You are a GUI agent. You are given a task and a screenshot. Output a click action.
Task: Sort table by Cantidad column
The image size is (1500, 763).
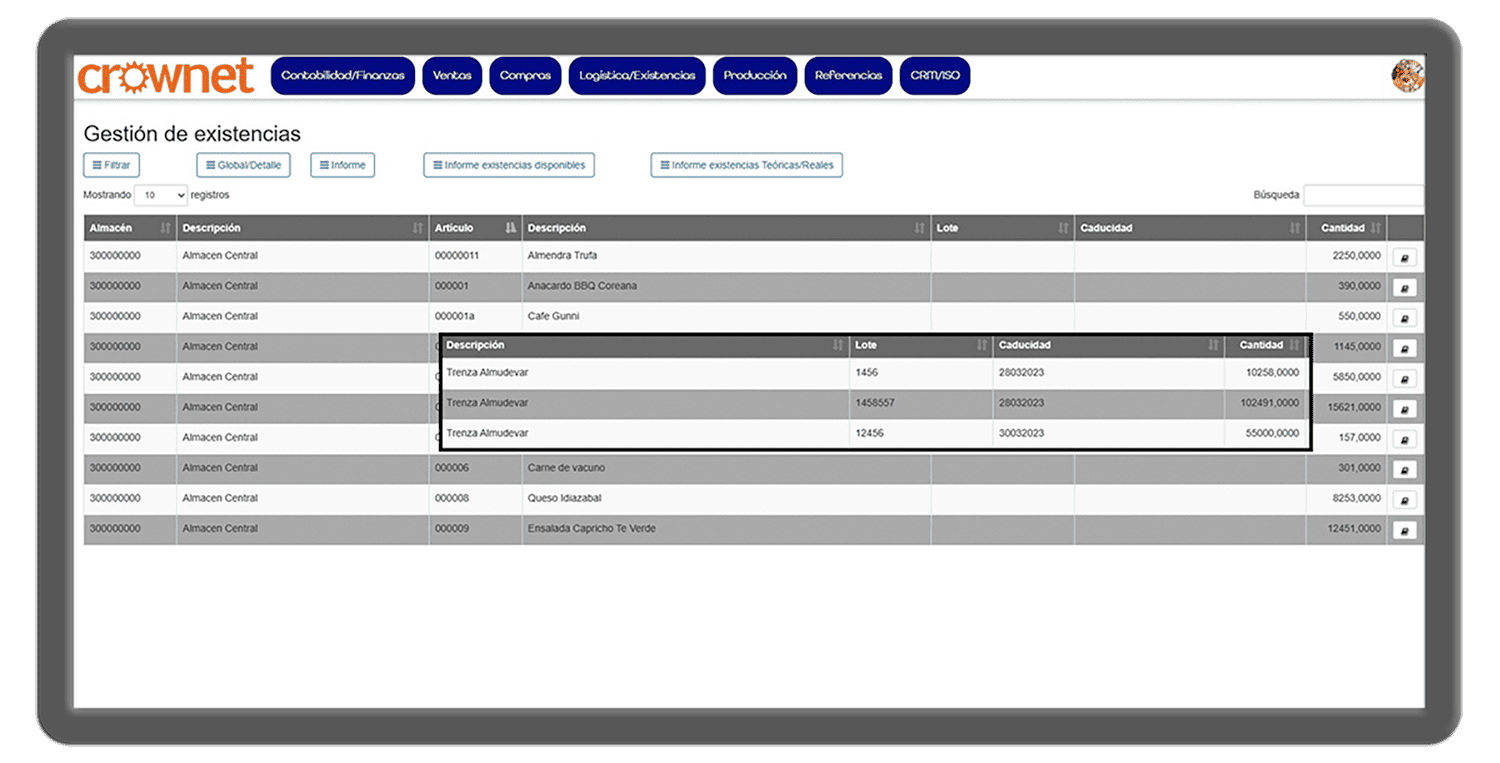(x=1345, y=228)
